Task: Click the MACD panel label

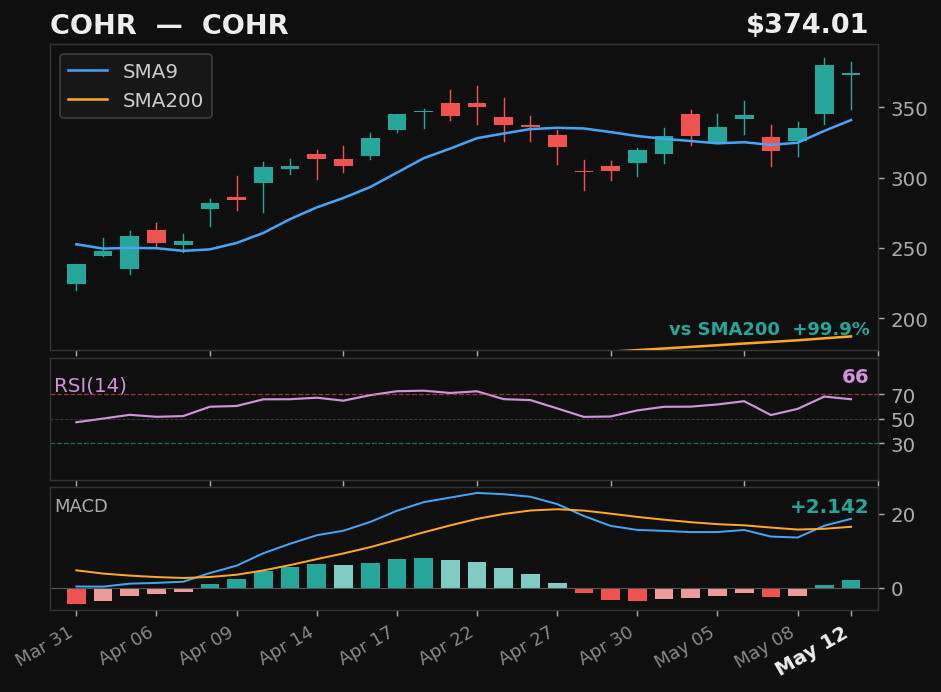Action: coord(81,506)
